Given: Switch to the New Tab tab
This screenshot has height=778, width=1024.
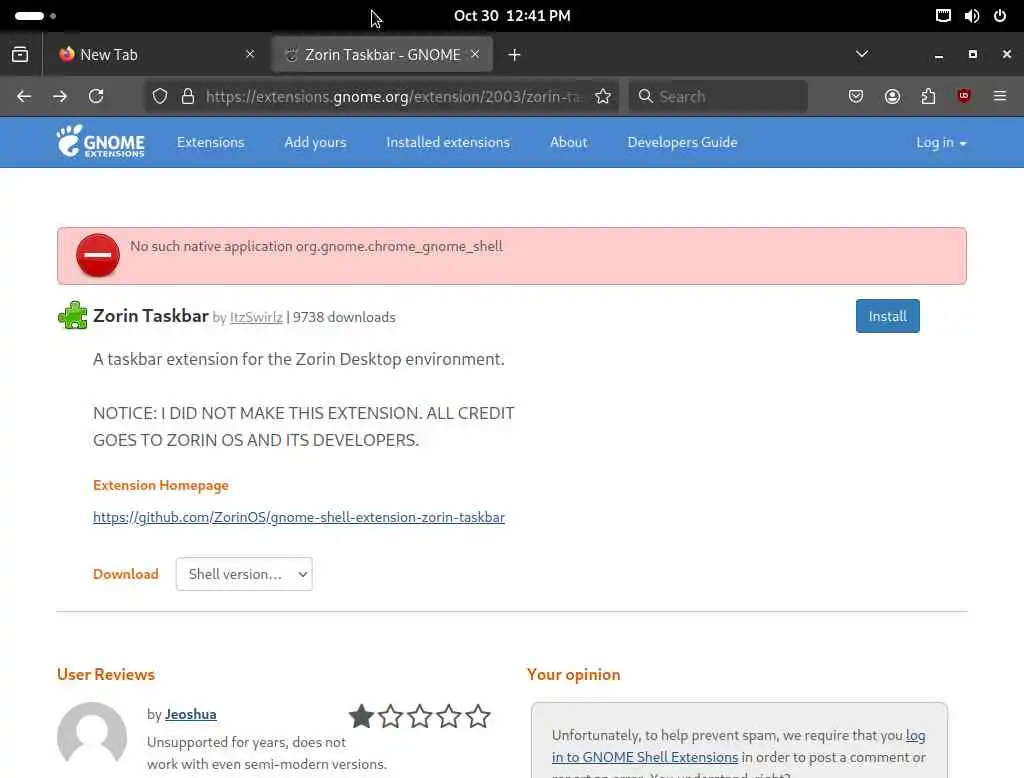Looking at the screenshot, I should (157, 55).
